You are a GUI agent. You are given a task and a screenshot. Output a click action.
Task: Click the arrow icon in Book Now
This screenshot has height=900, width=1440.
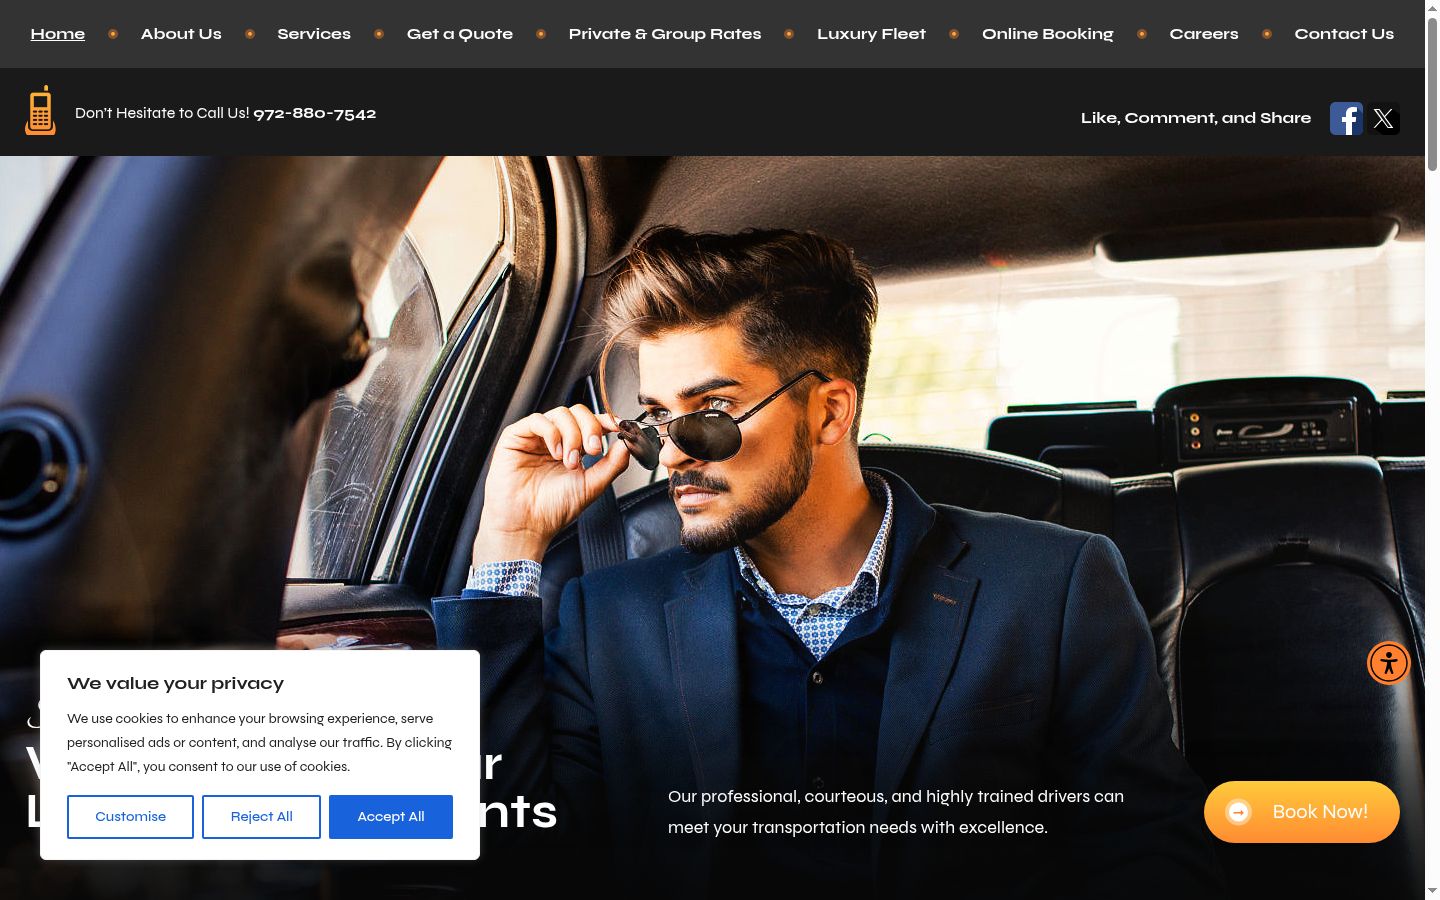pos(1239,812)
